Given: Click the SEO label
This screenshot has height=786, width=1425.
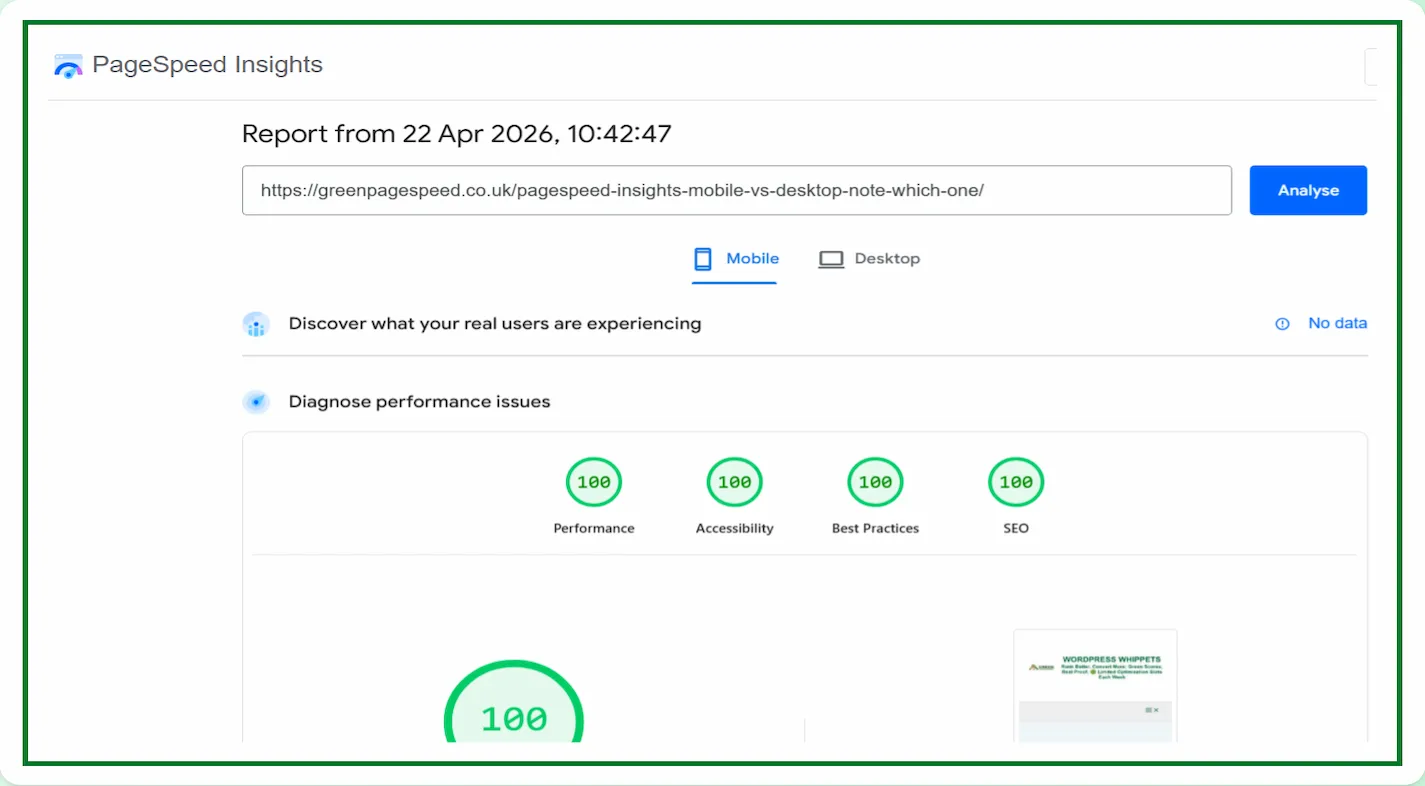Looking at the screenshot, I should click(x=1016, y=528).
